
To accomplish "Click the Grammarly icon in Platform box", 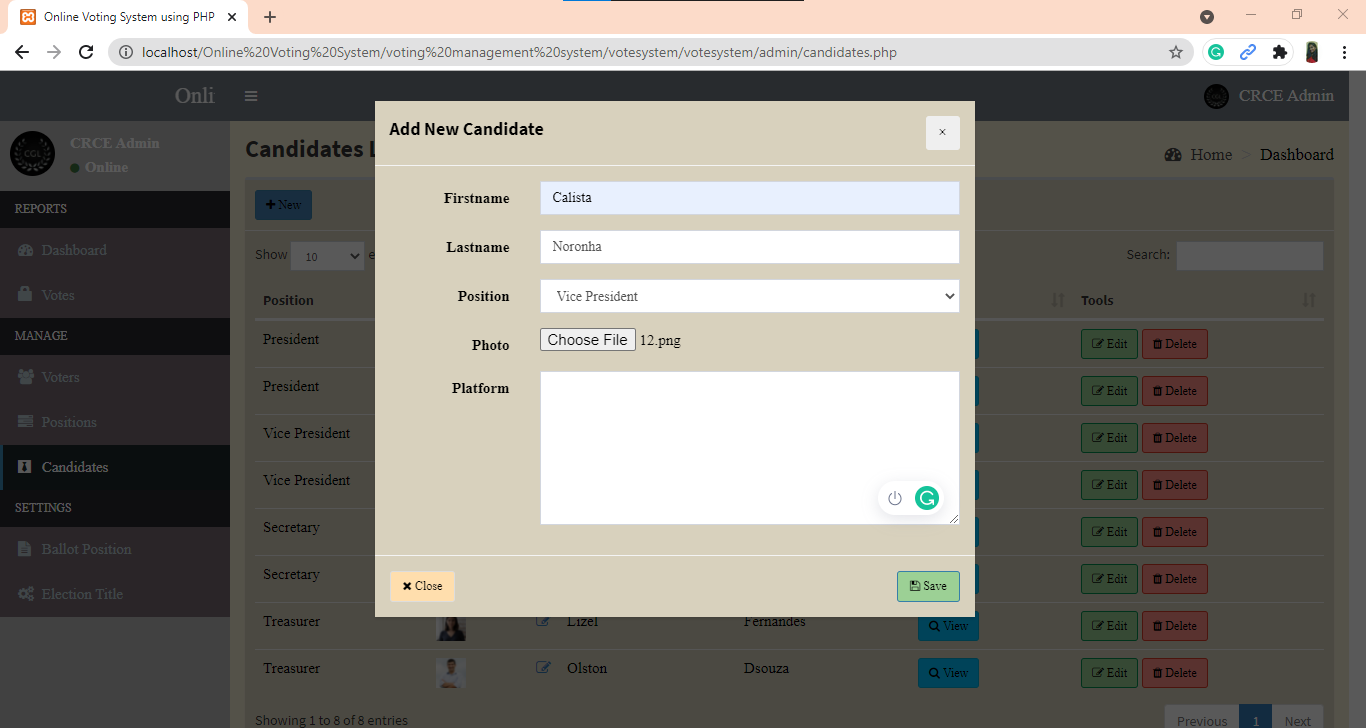I will point(927,498).
